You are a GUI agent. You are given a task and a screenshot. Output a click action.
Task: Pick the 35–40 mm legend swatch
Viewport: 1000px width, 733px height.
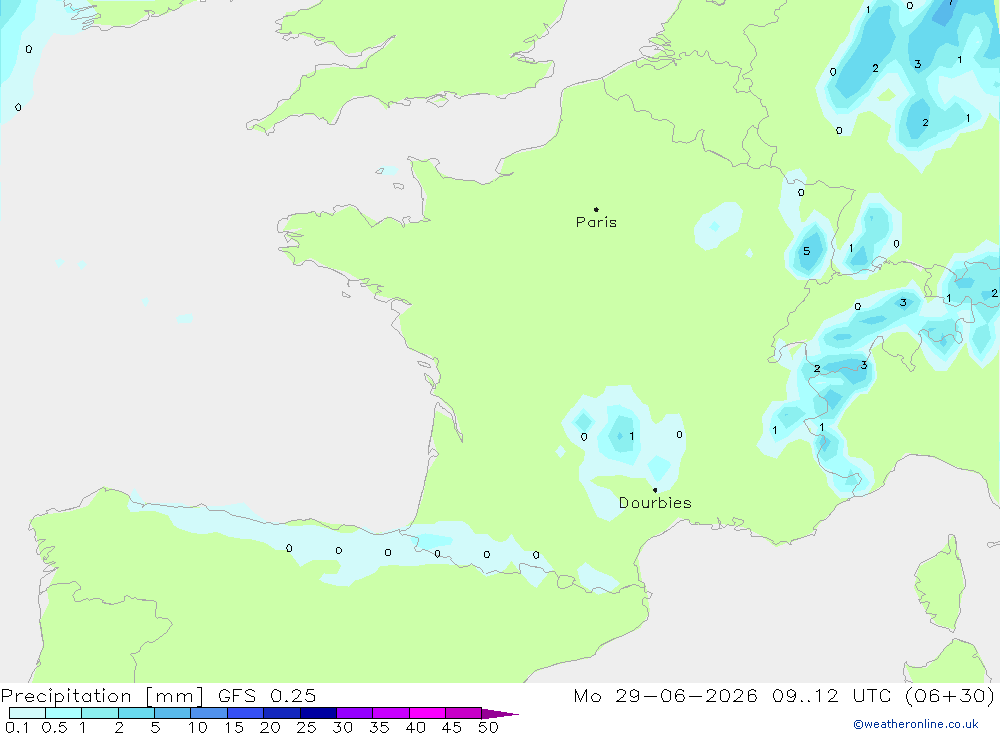tap(391, 713)
